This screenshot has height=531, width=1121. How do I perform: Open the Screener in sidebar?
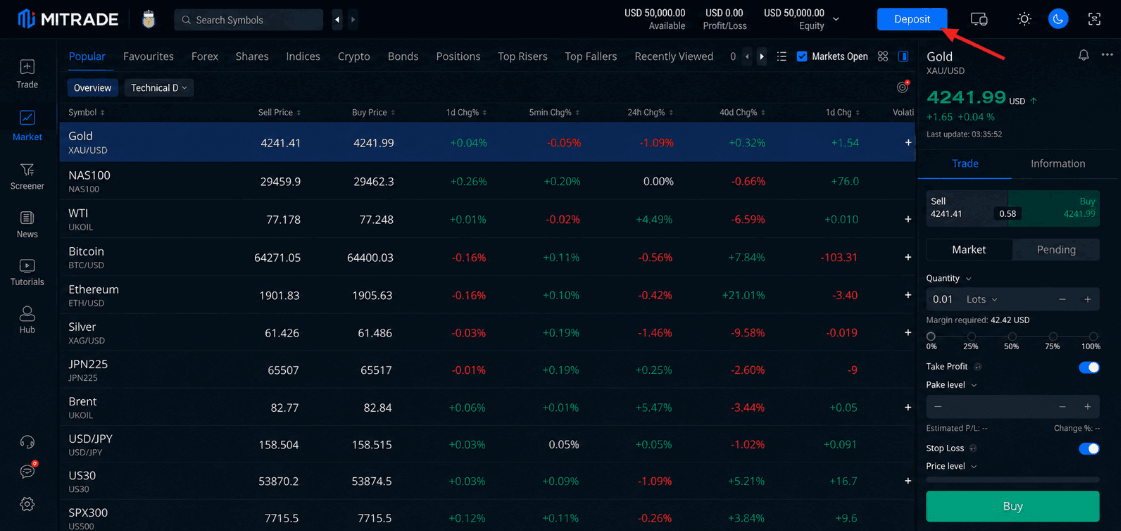click(27, 177)
